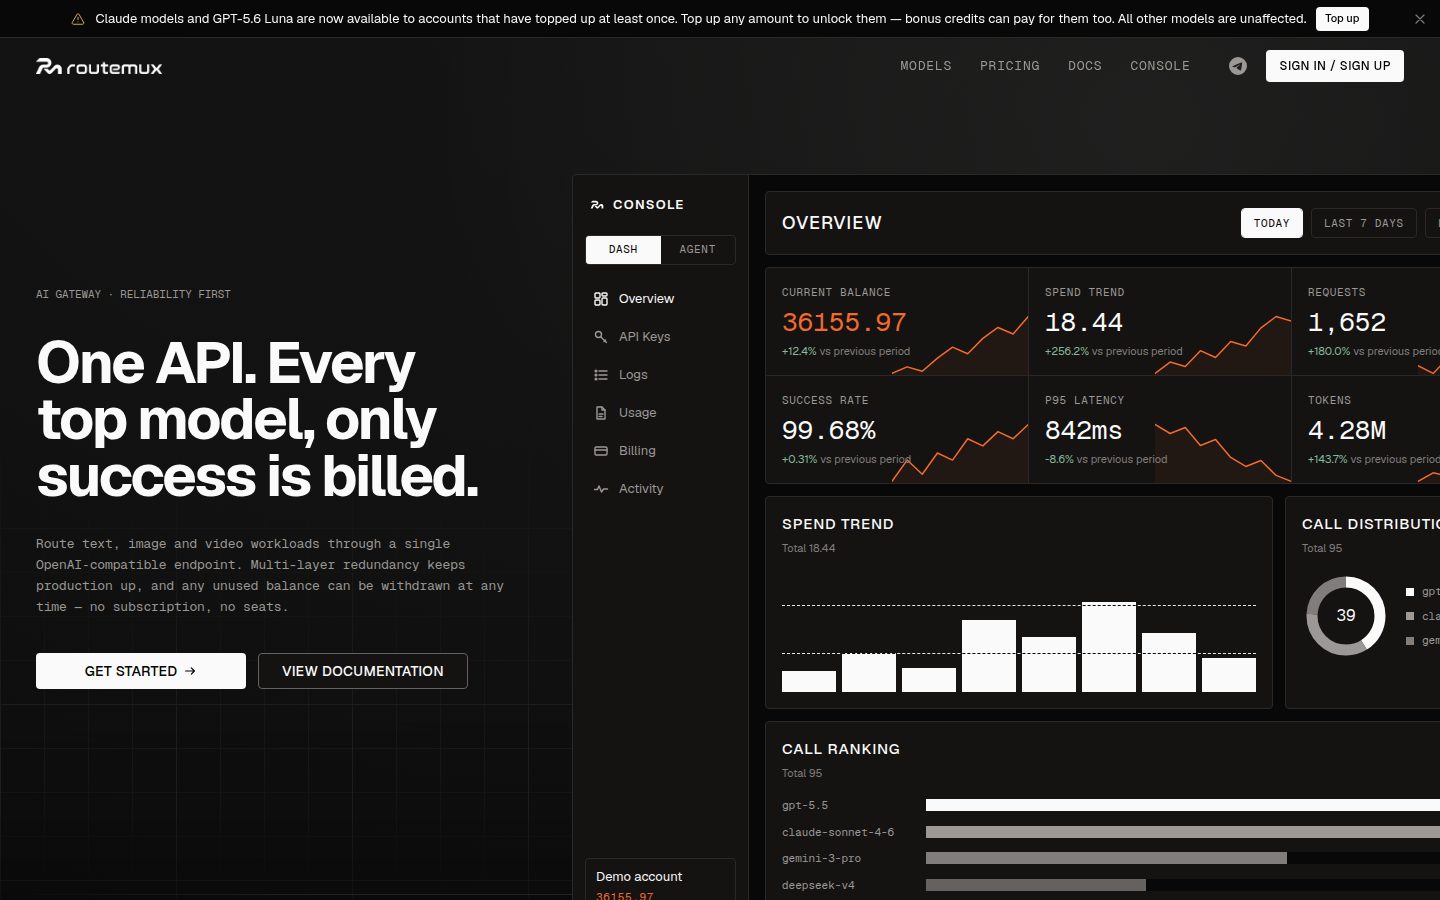Open Overview in the console sidebar
Screen dimensions: 1440x900
click(660, 299)
